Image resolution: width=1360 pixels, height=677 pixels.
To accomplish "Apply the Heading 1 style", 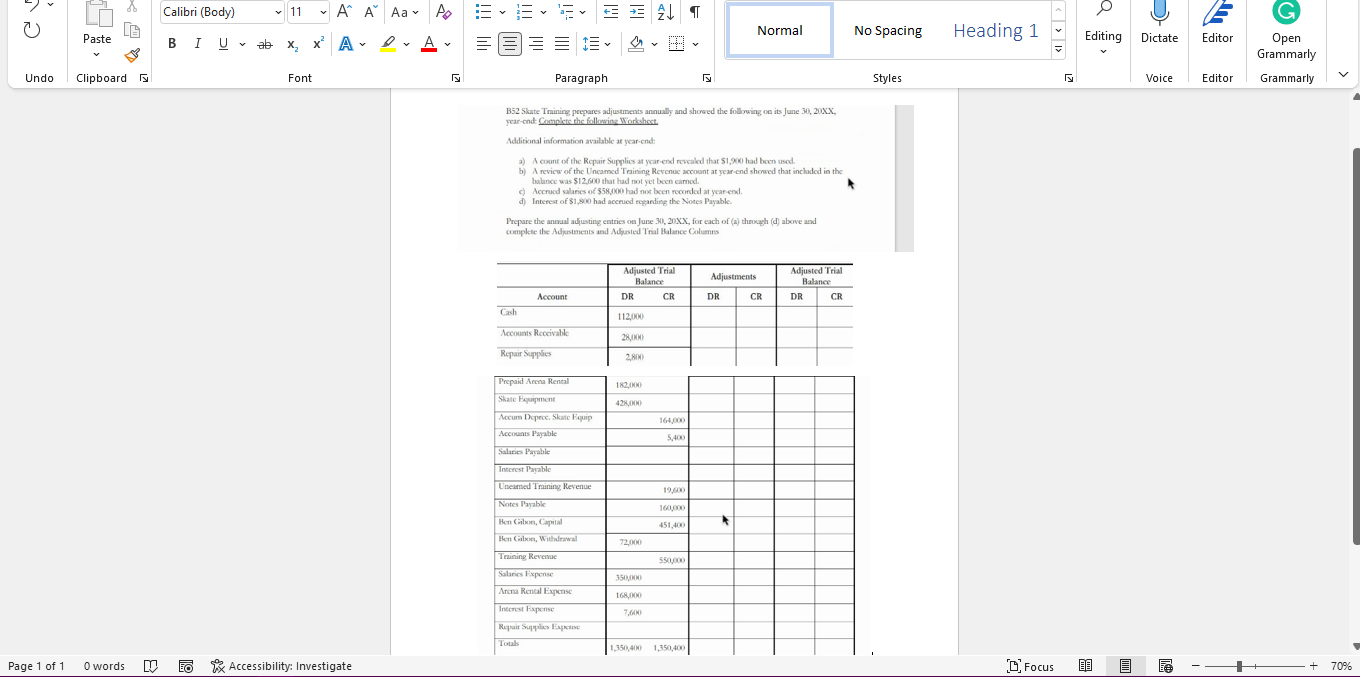I will coord(995,30).
